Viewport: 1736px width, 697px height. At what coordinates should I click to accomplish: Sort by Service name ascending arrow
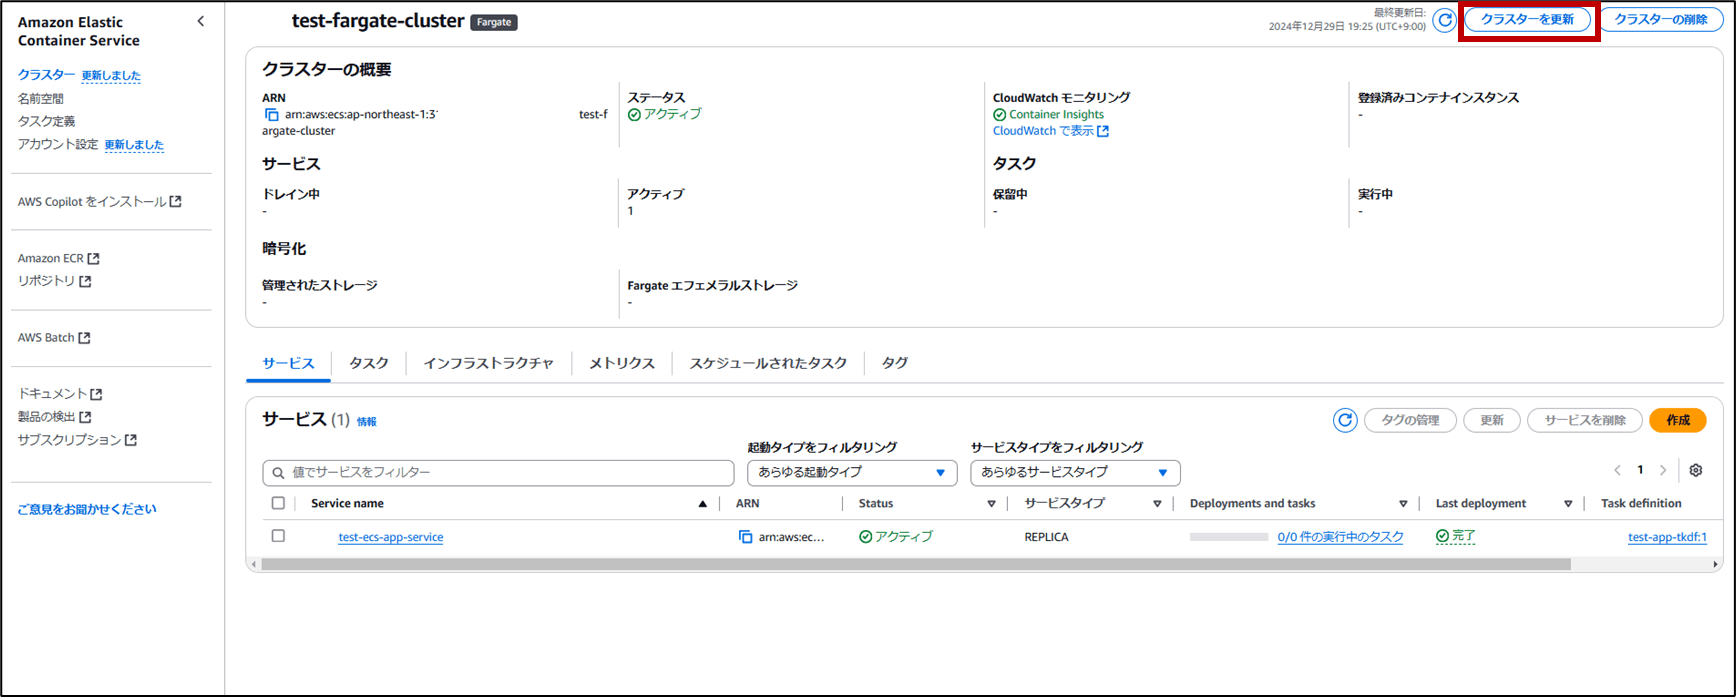(x=702, y=504)
